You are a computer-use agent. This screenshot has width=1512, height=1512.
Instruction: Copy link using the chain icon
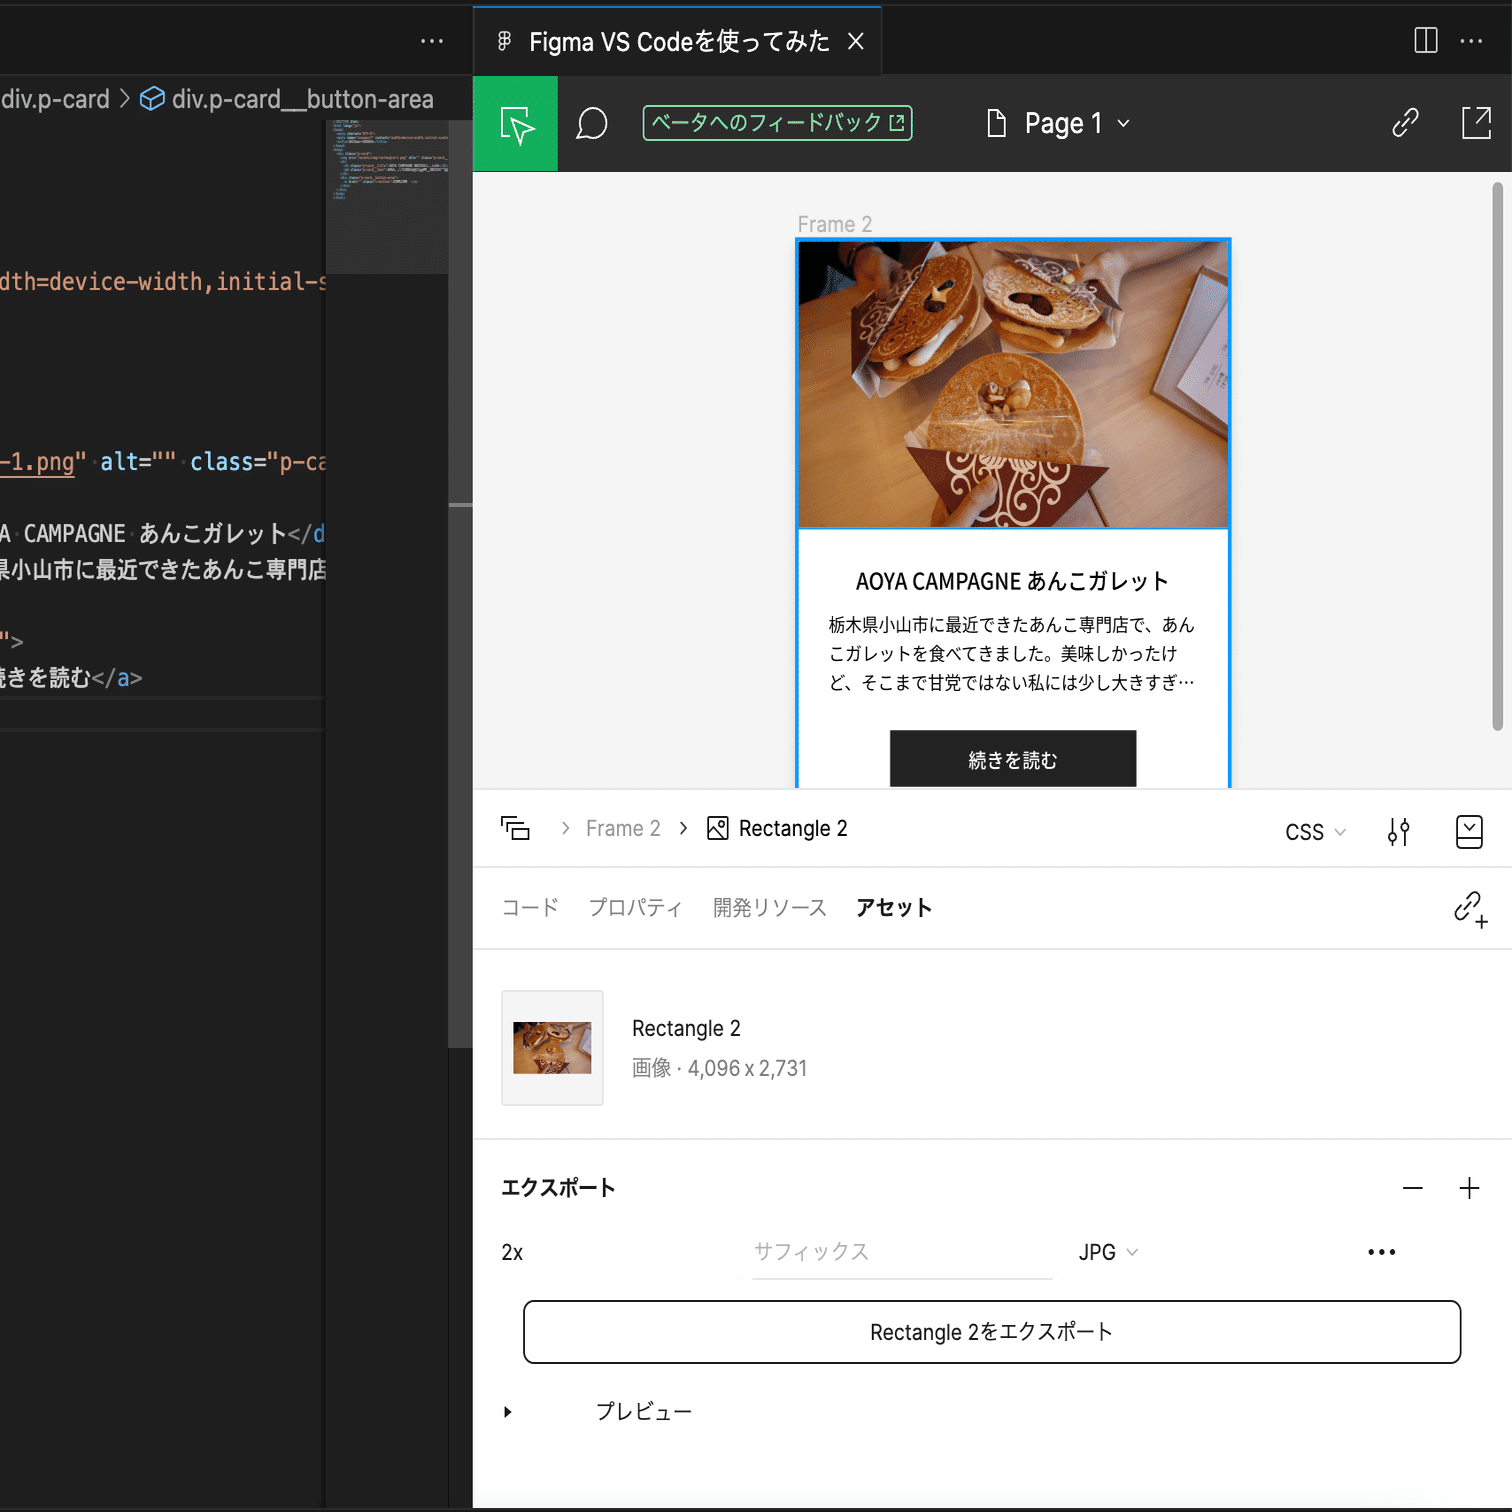pos(1405,123)
